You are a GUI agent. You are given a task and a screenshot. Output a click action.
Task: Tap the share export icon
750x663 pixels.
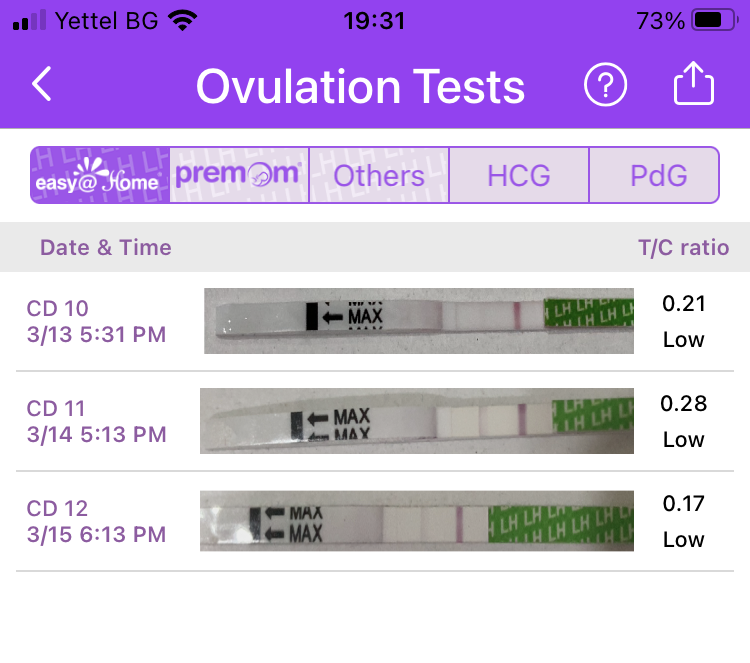[x=694, y=86]
